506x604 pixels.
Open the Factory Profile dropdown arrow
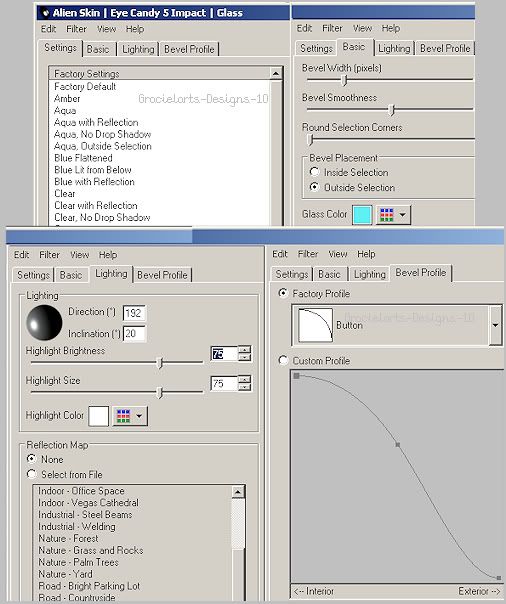495,325
